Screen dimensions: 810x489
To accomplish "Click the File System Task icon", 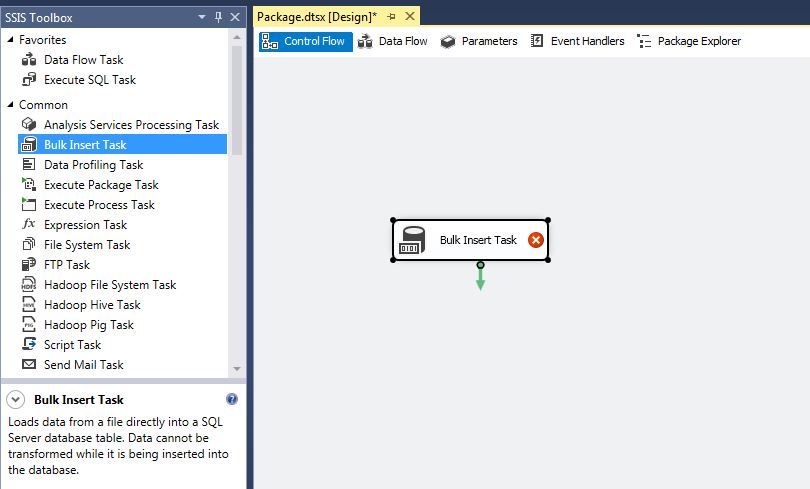I will 29,244.
